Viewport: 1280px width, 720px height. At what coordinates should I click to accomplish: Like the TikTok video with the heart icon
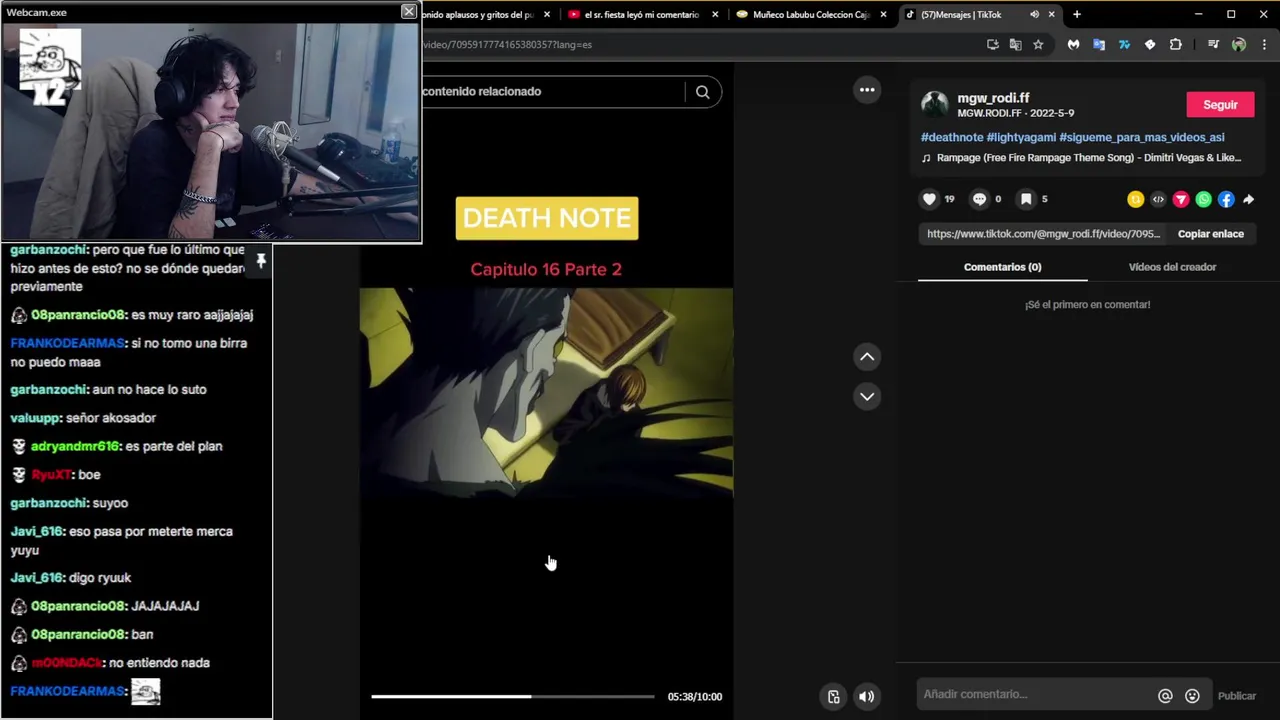pyautogui.click(x=929, y=199)
